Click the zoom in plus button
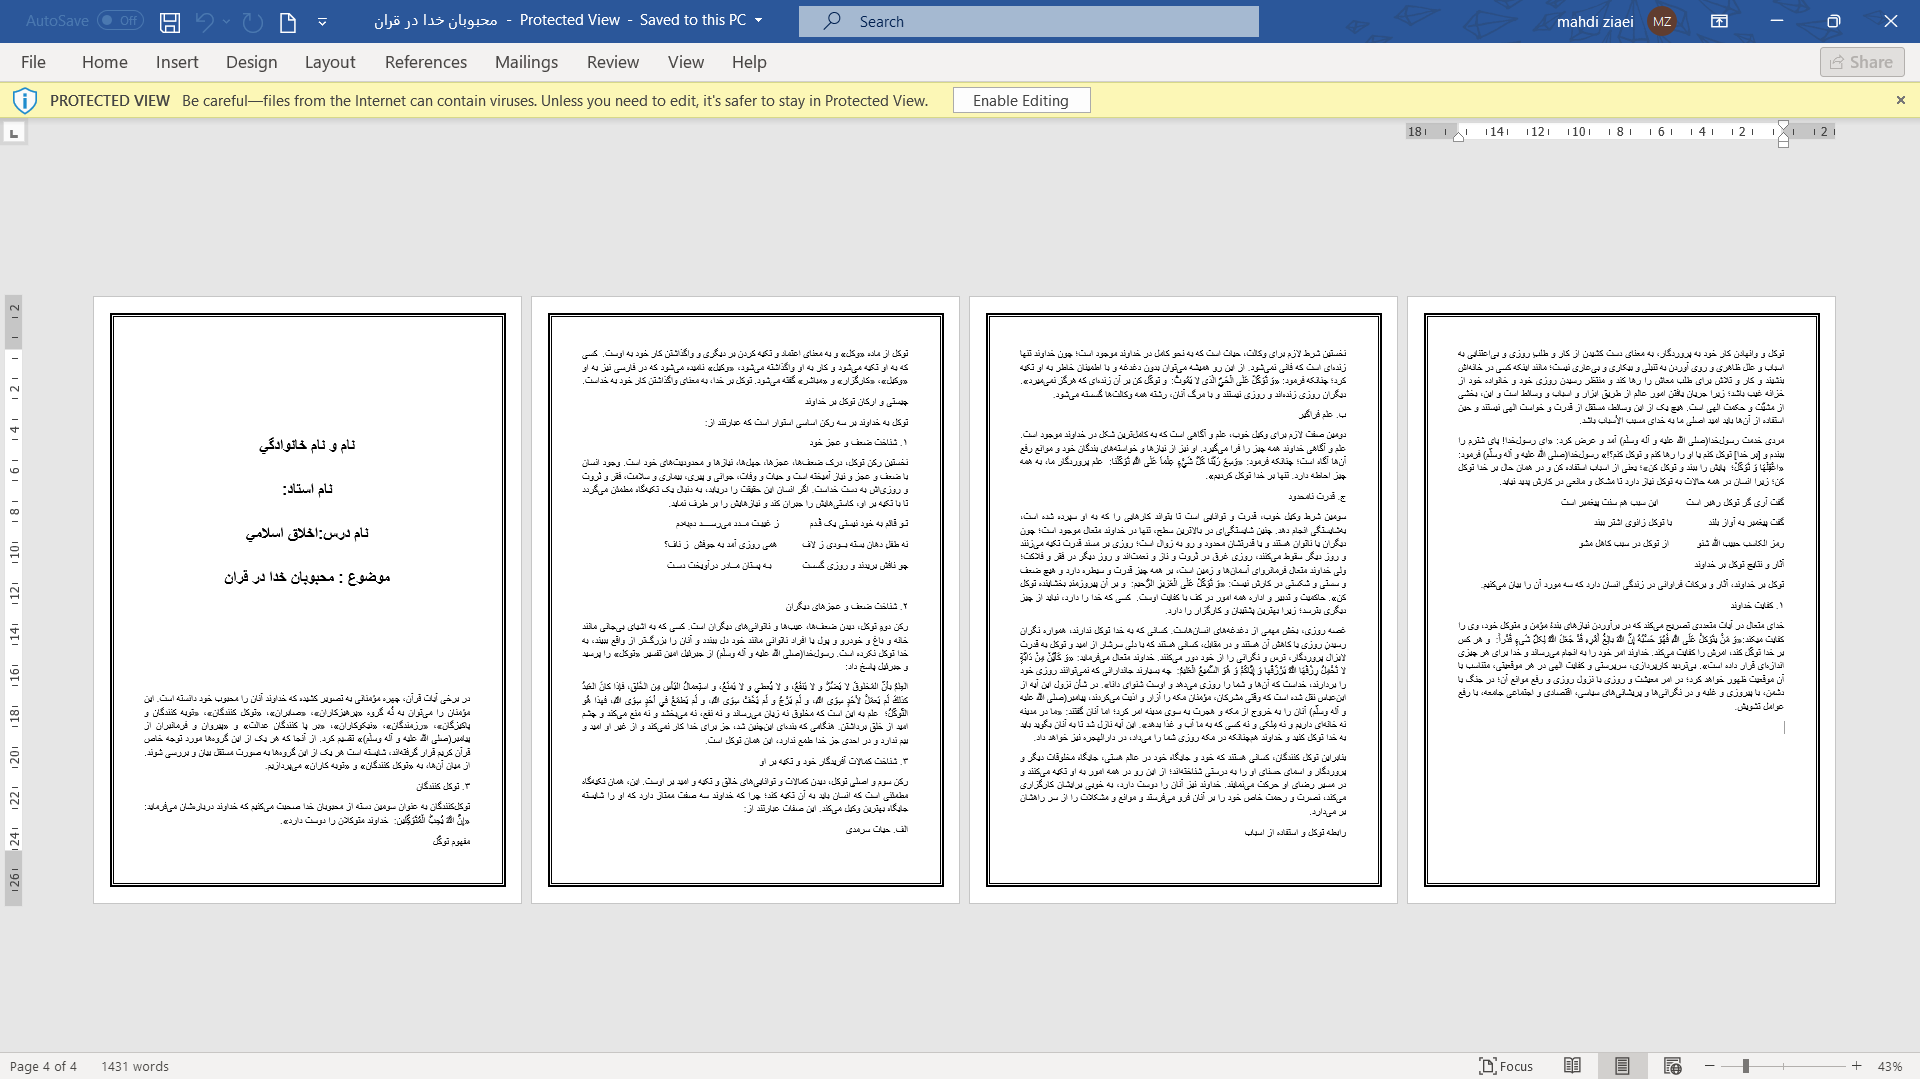1920x1080 pixels. 1856,1066
